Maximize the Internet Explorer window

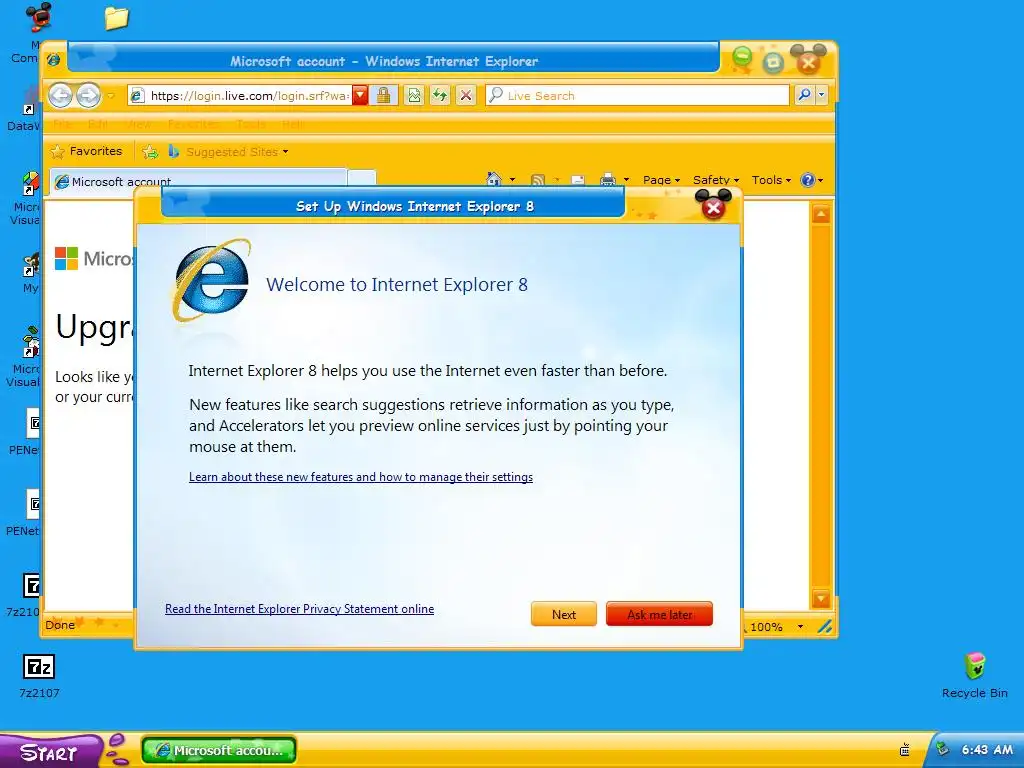[x=773, y=63]
